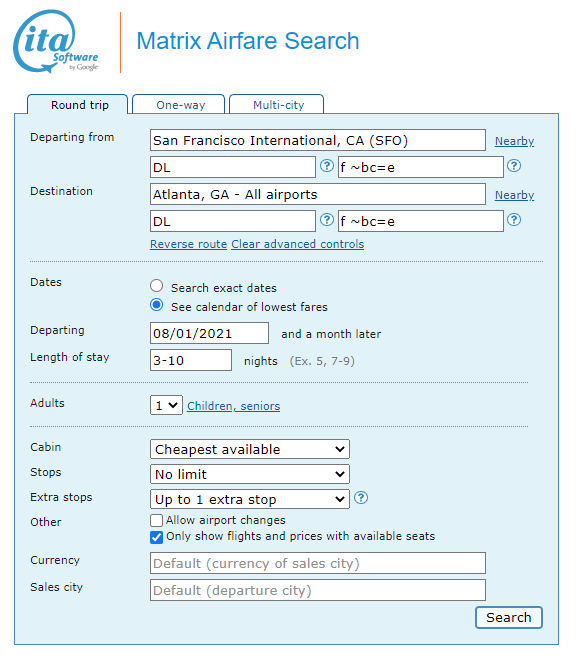Open the Adults count dropdown

[166, 405]
